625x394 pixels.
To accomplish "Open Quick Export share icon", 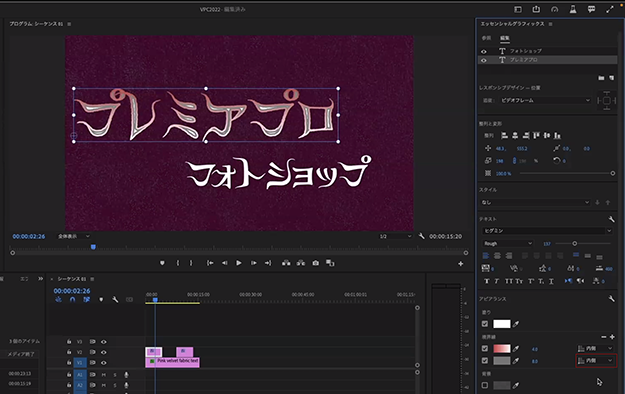I will tap(536, 9).
